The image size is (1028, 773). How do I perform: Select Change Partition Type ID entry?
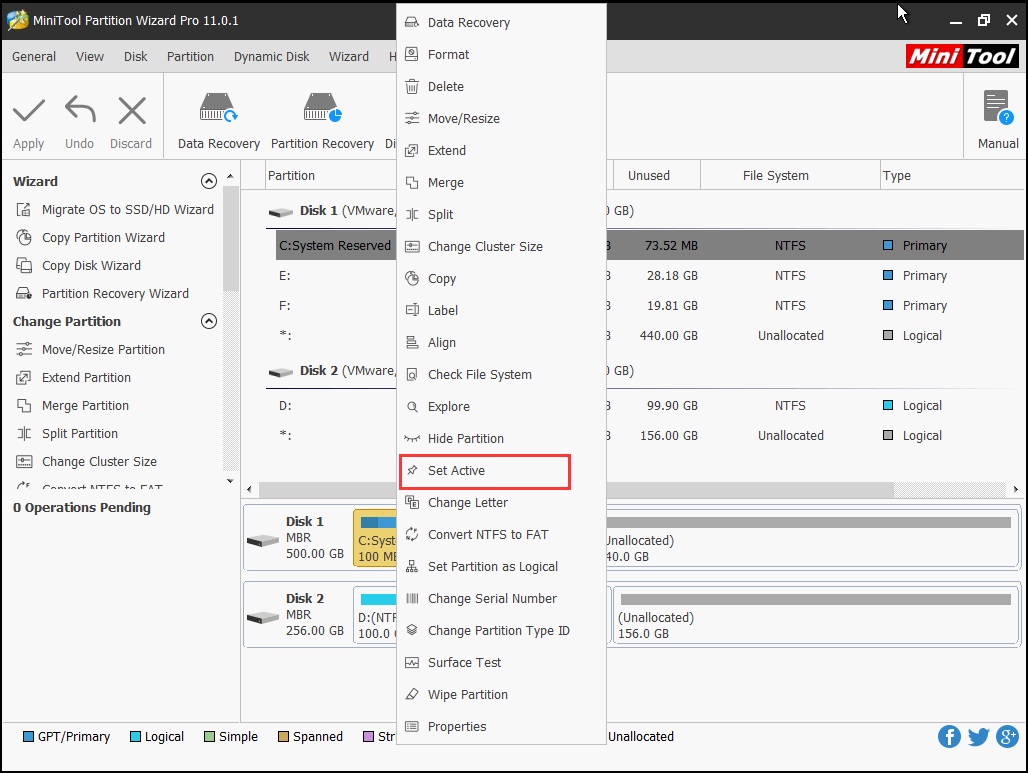[x=502, y=631]
